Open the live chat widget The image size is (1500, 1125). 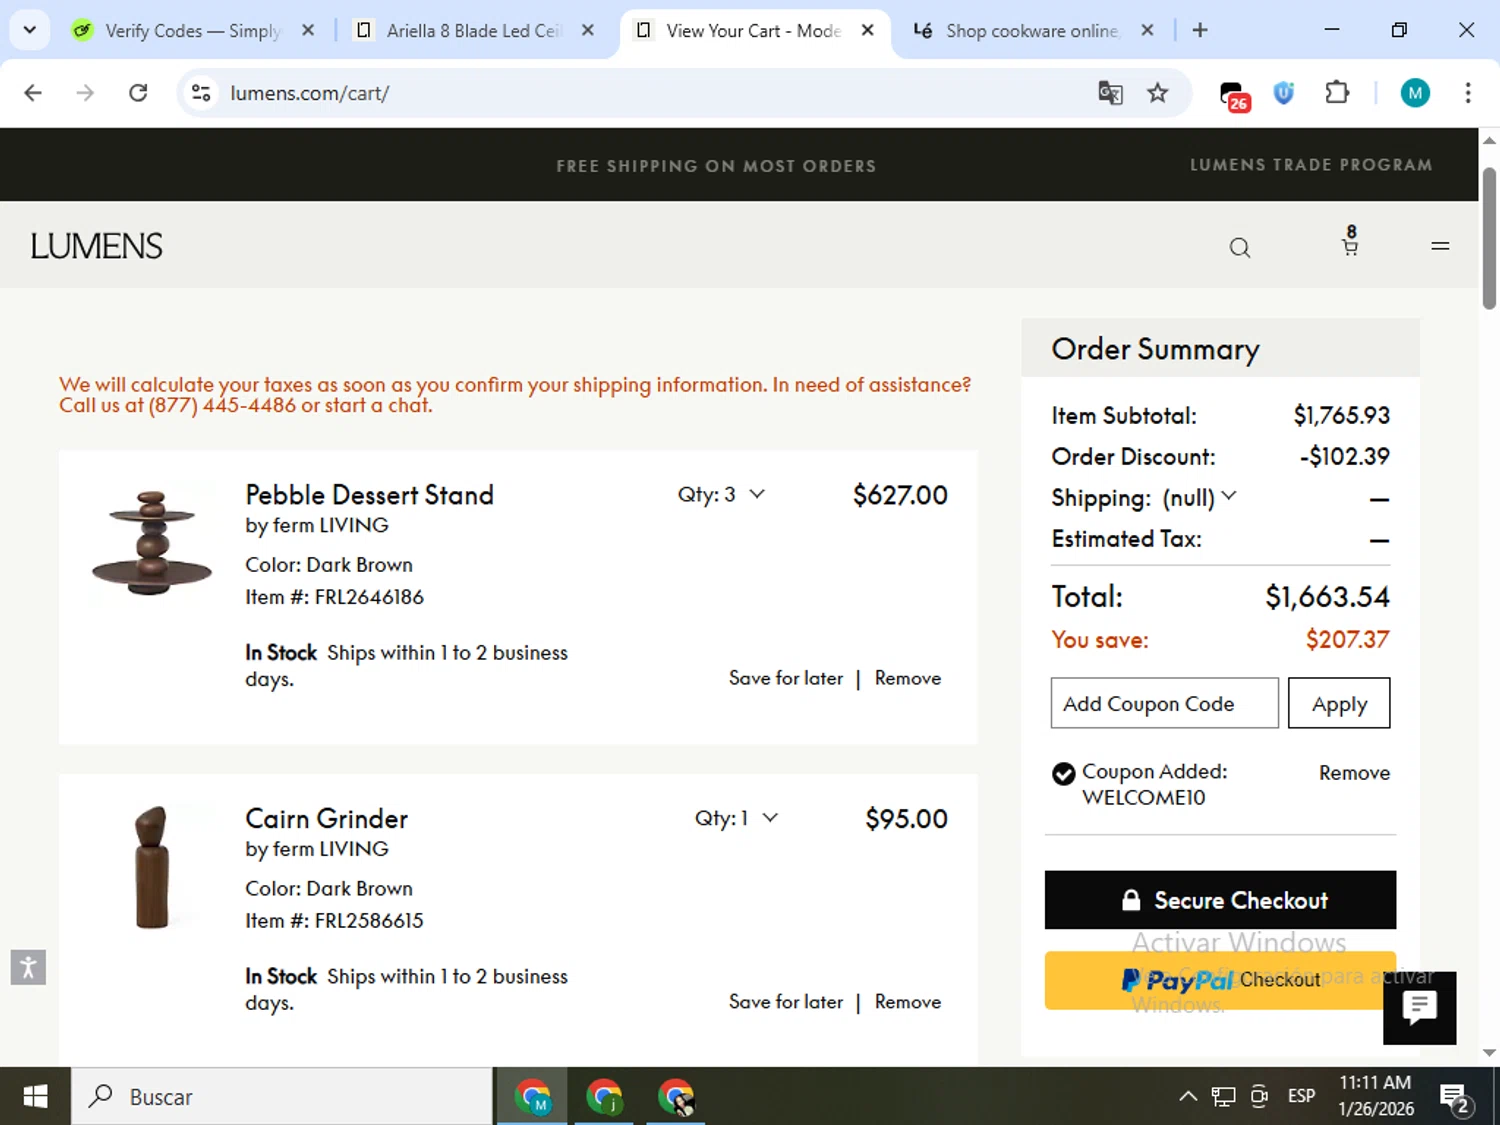tap(1419, 1008)
